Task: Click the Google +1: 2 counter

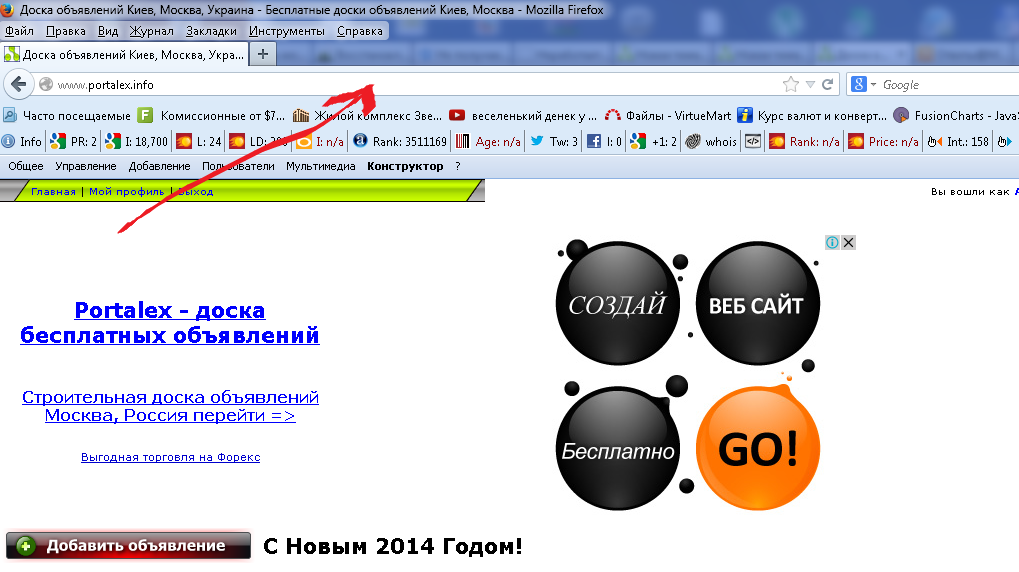Action: 653,141
